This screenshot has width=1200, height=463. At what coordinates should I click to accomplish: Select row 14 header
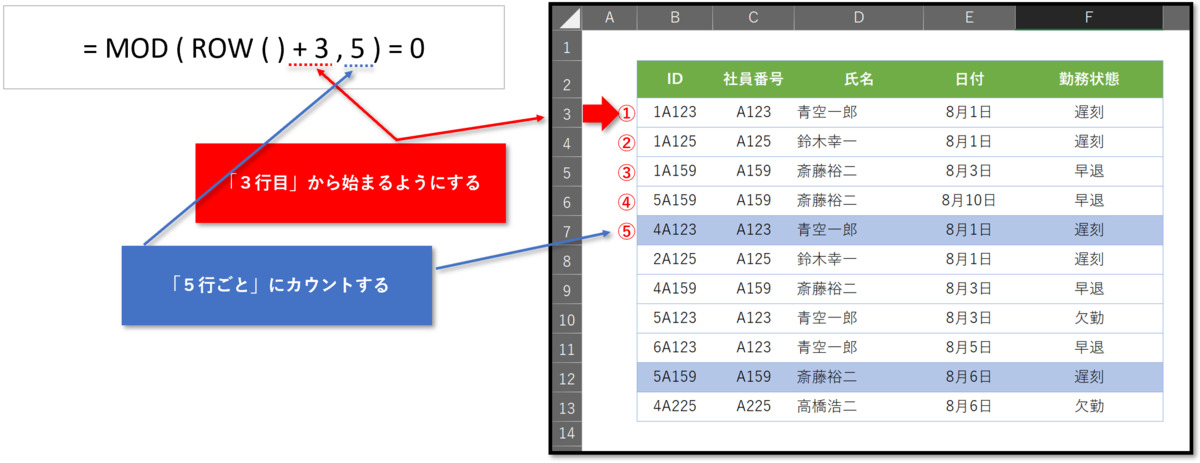[566, 434]
